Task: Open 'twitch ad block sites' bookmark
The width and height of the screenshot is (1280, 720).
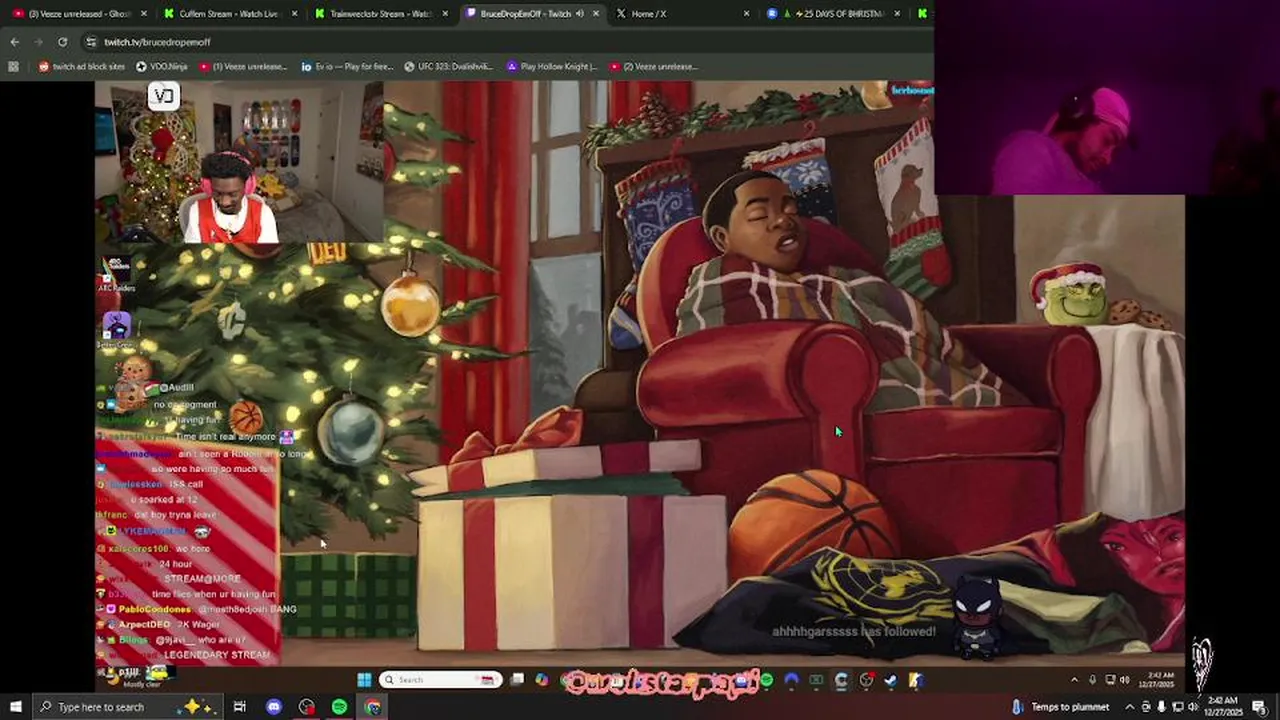Action: click(82, 67)
